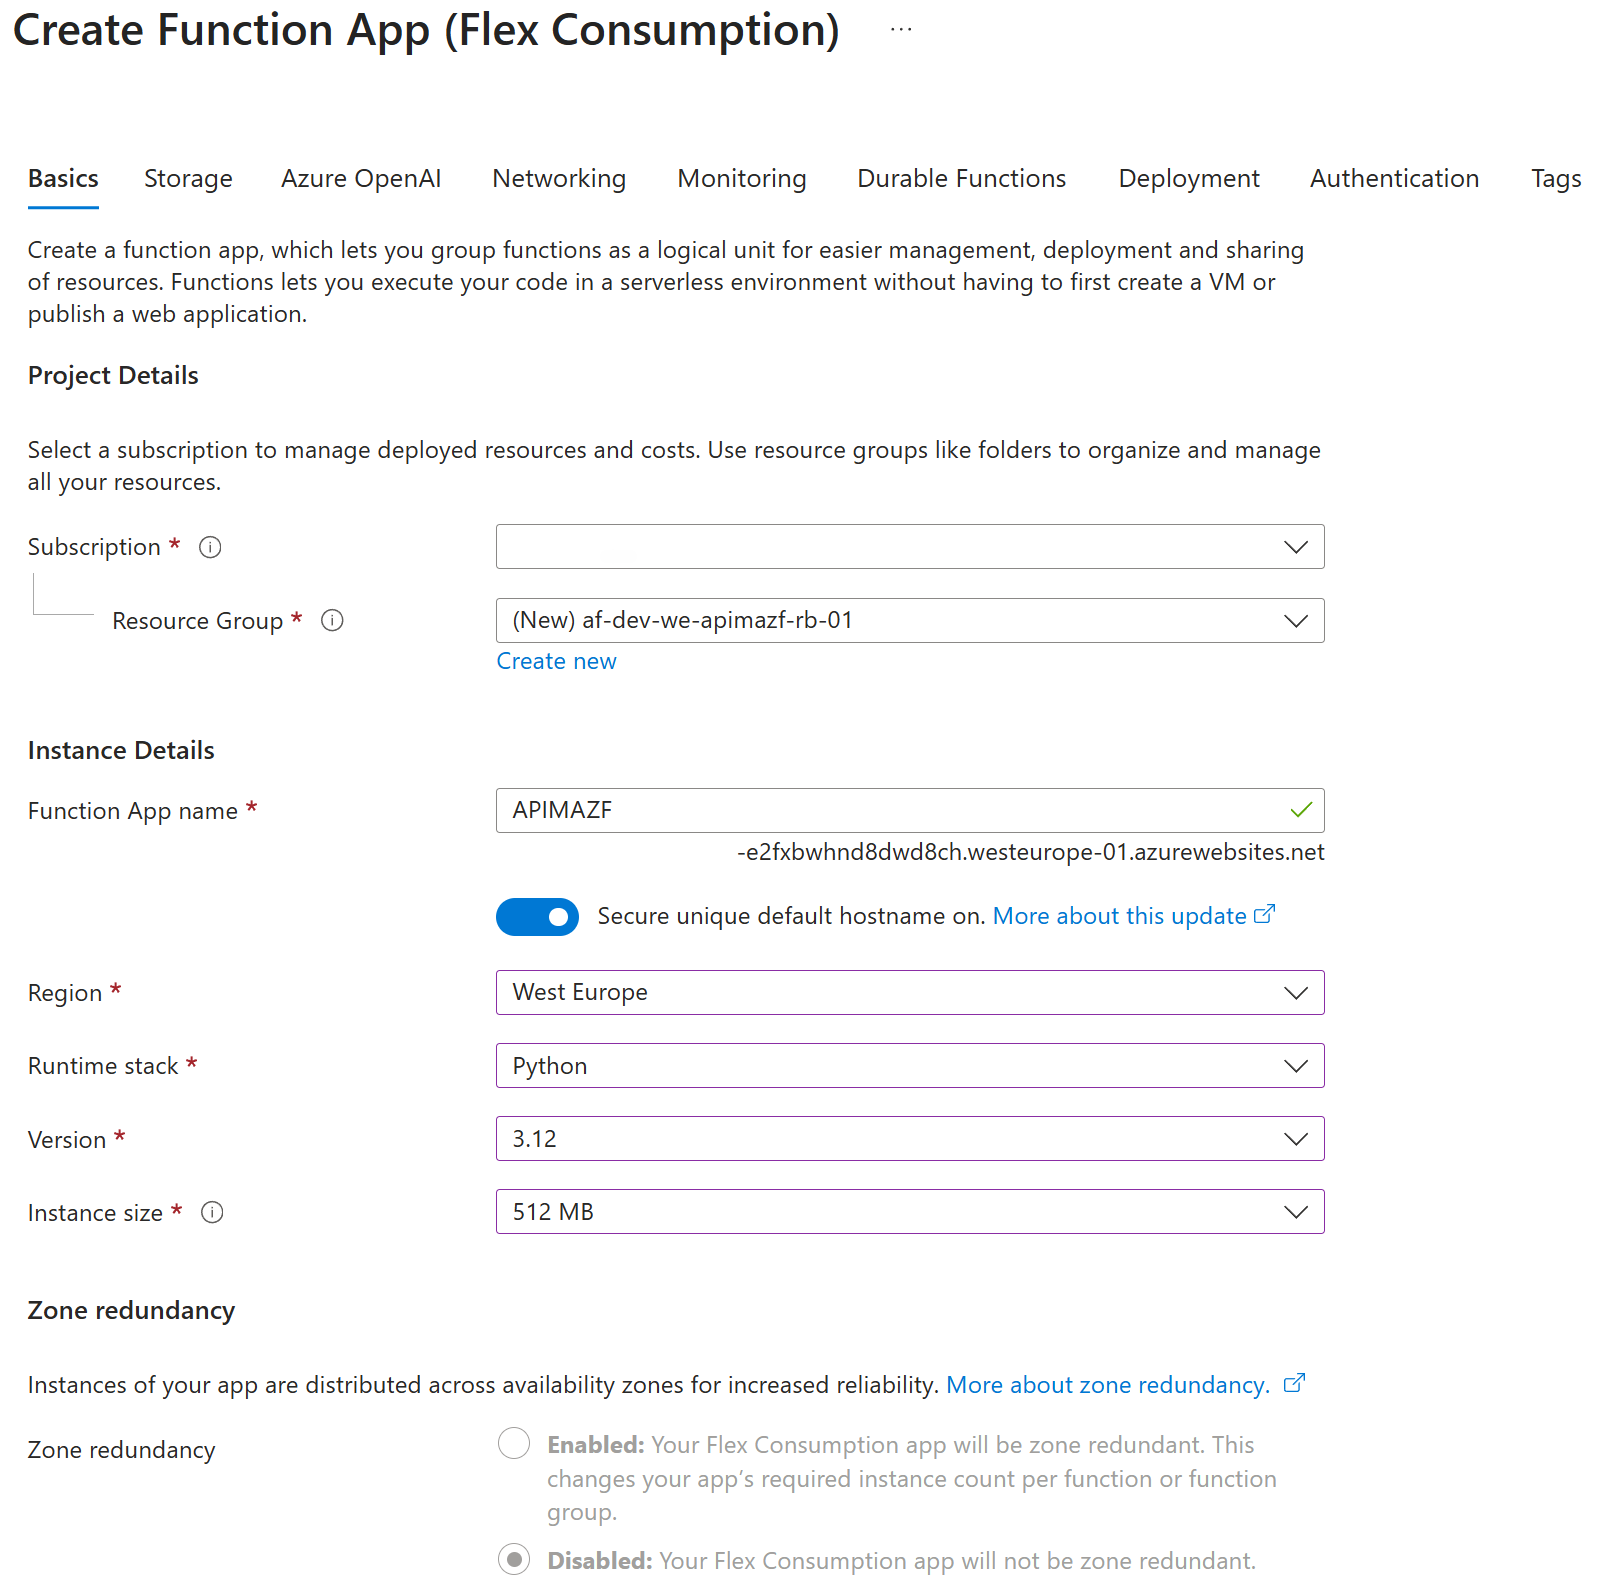Click the Resource Group info icon

point(332,621)
